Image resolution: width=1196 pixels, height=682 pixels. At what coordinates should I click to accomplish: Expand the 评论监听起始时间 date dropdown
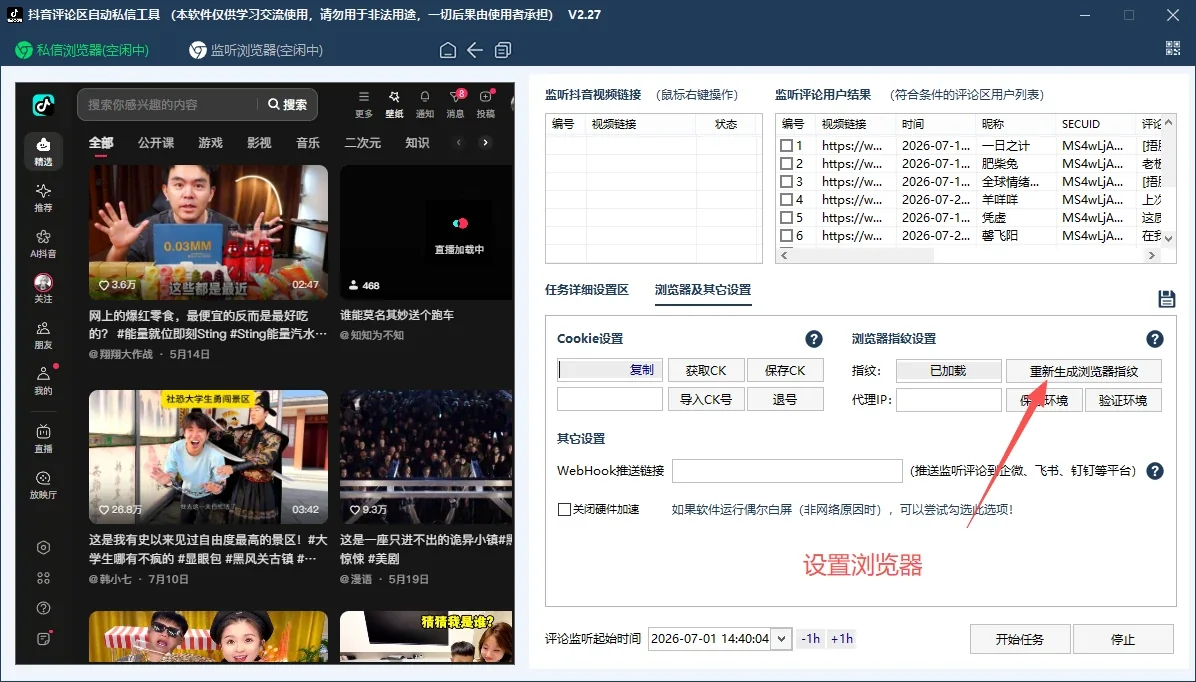[x=781, y=639]
